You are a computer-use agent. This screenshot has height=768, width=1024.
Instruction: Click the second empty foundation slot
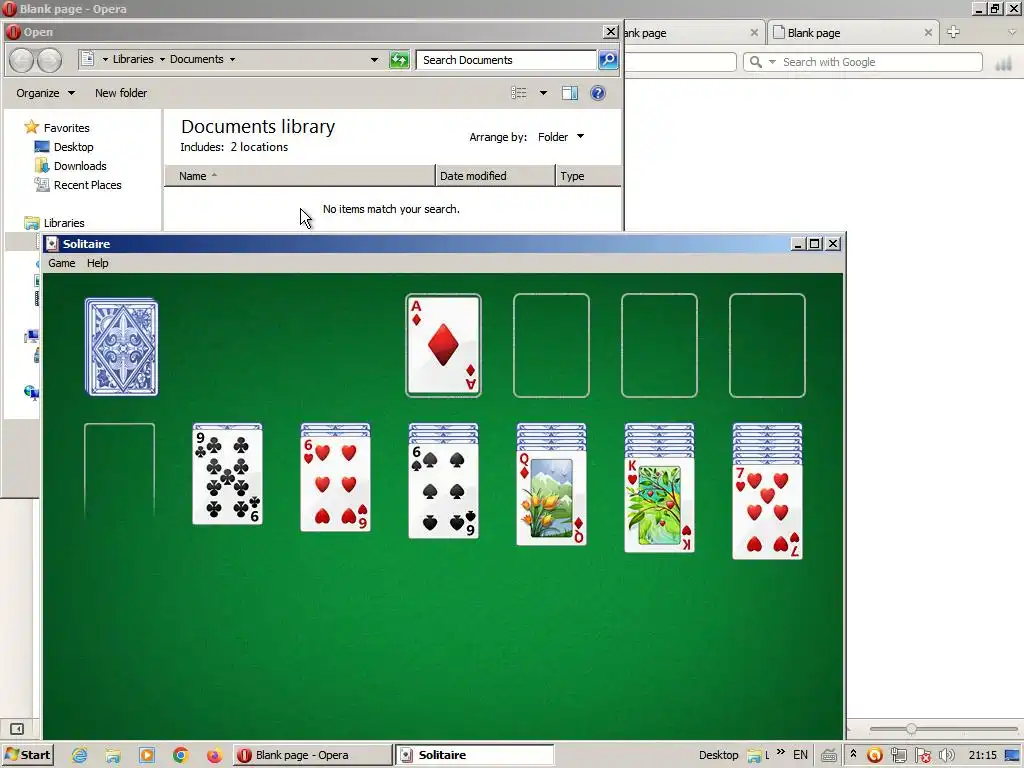(x=660, y=345)
